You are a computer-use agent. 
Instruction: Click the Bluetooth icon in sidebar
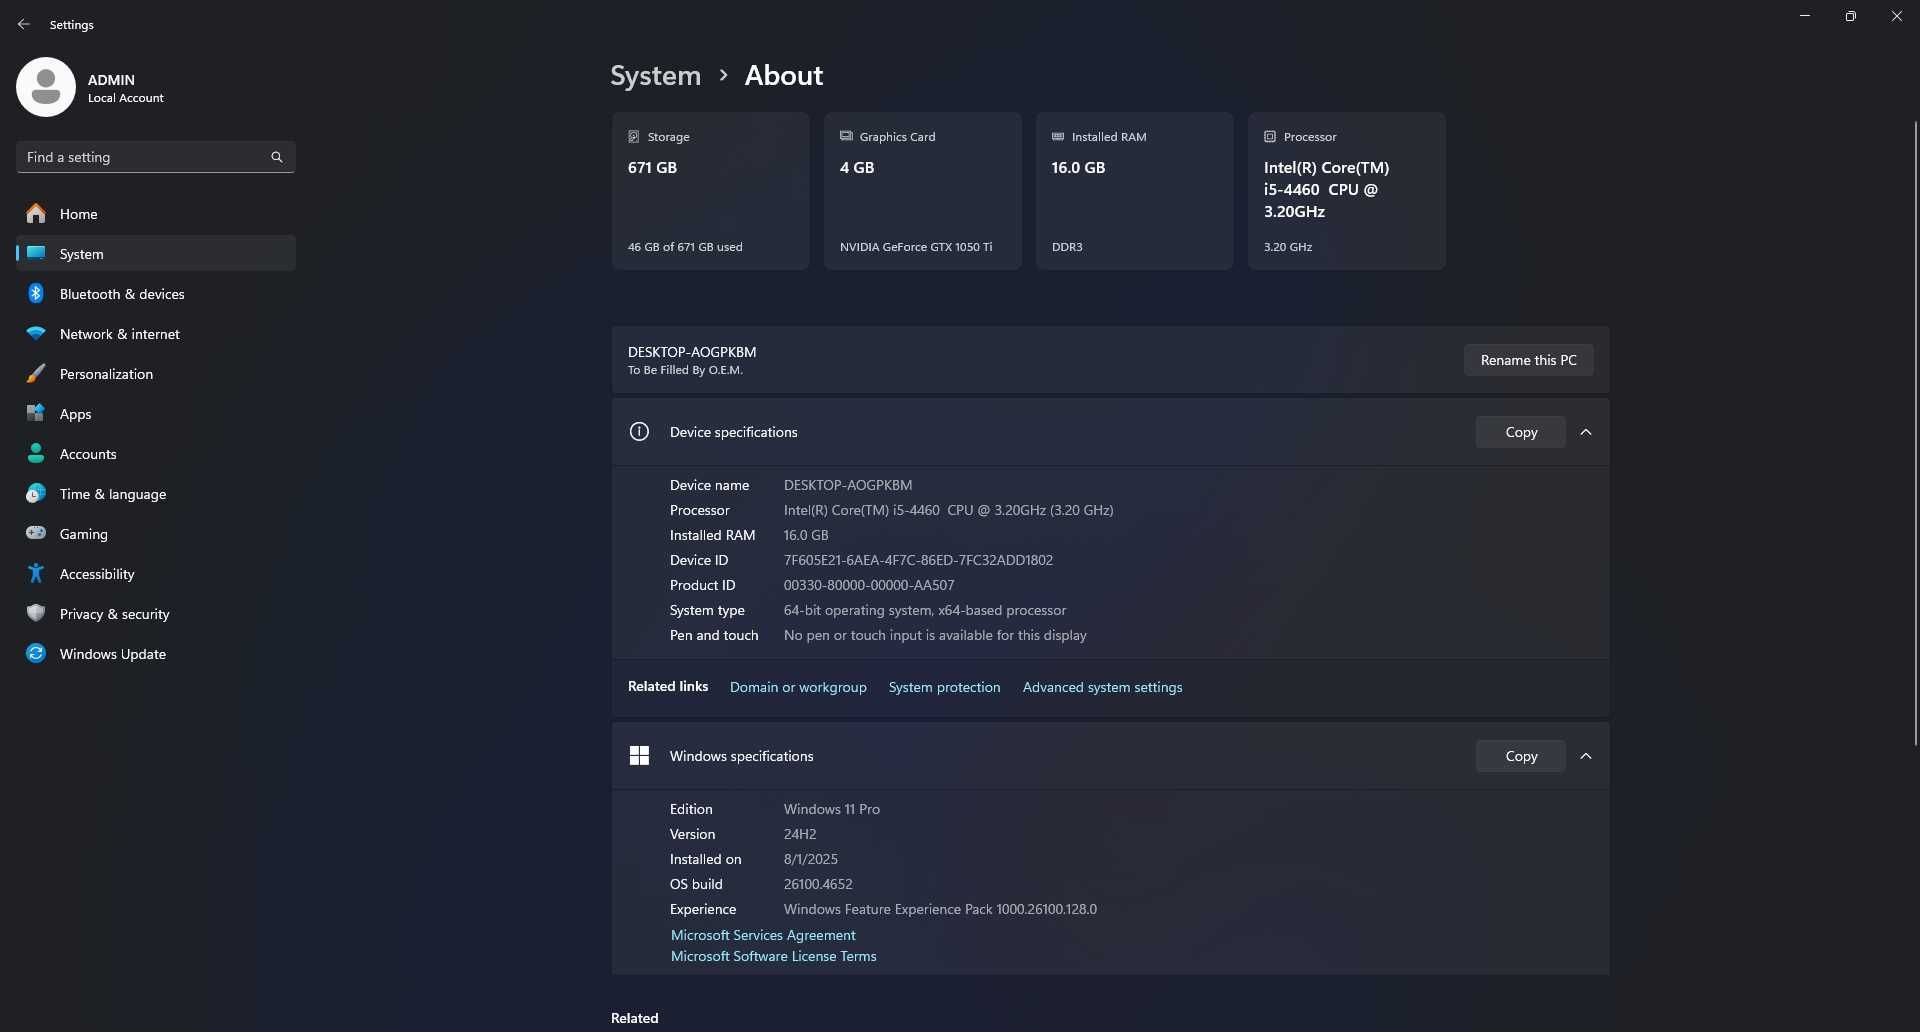tap(36, 293)
